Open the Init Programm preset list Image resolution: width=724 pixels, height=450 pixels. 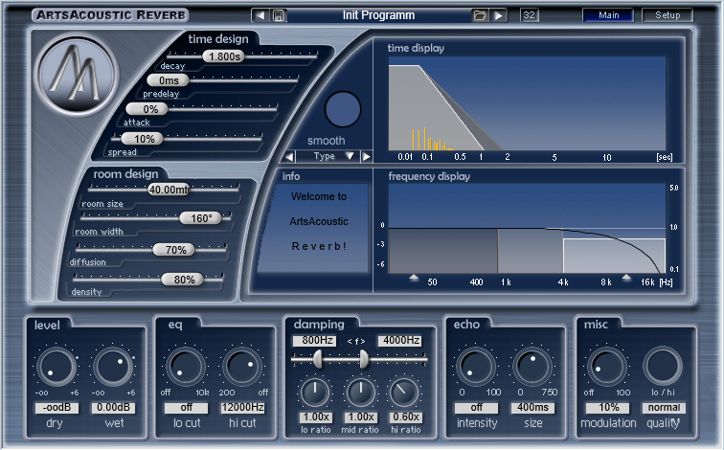[378, 15]
